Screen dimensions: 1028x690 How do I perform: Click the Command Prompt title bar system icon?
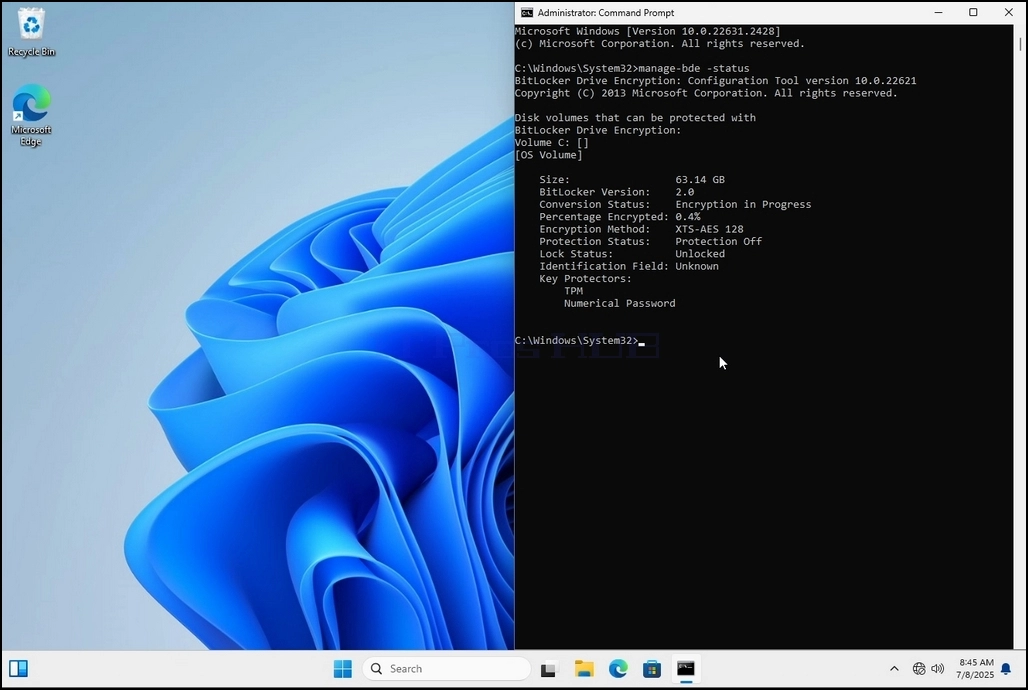(526, 12)
